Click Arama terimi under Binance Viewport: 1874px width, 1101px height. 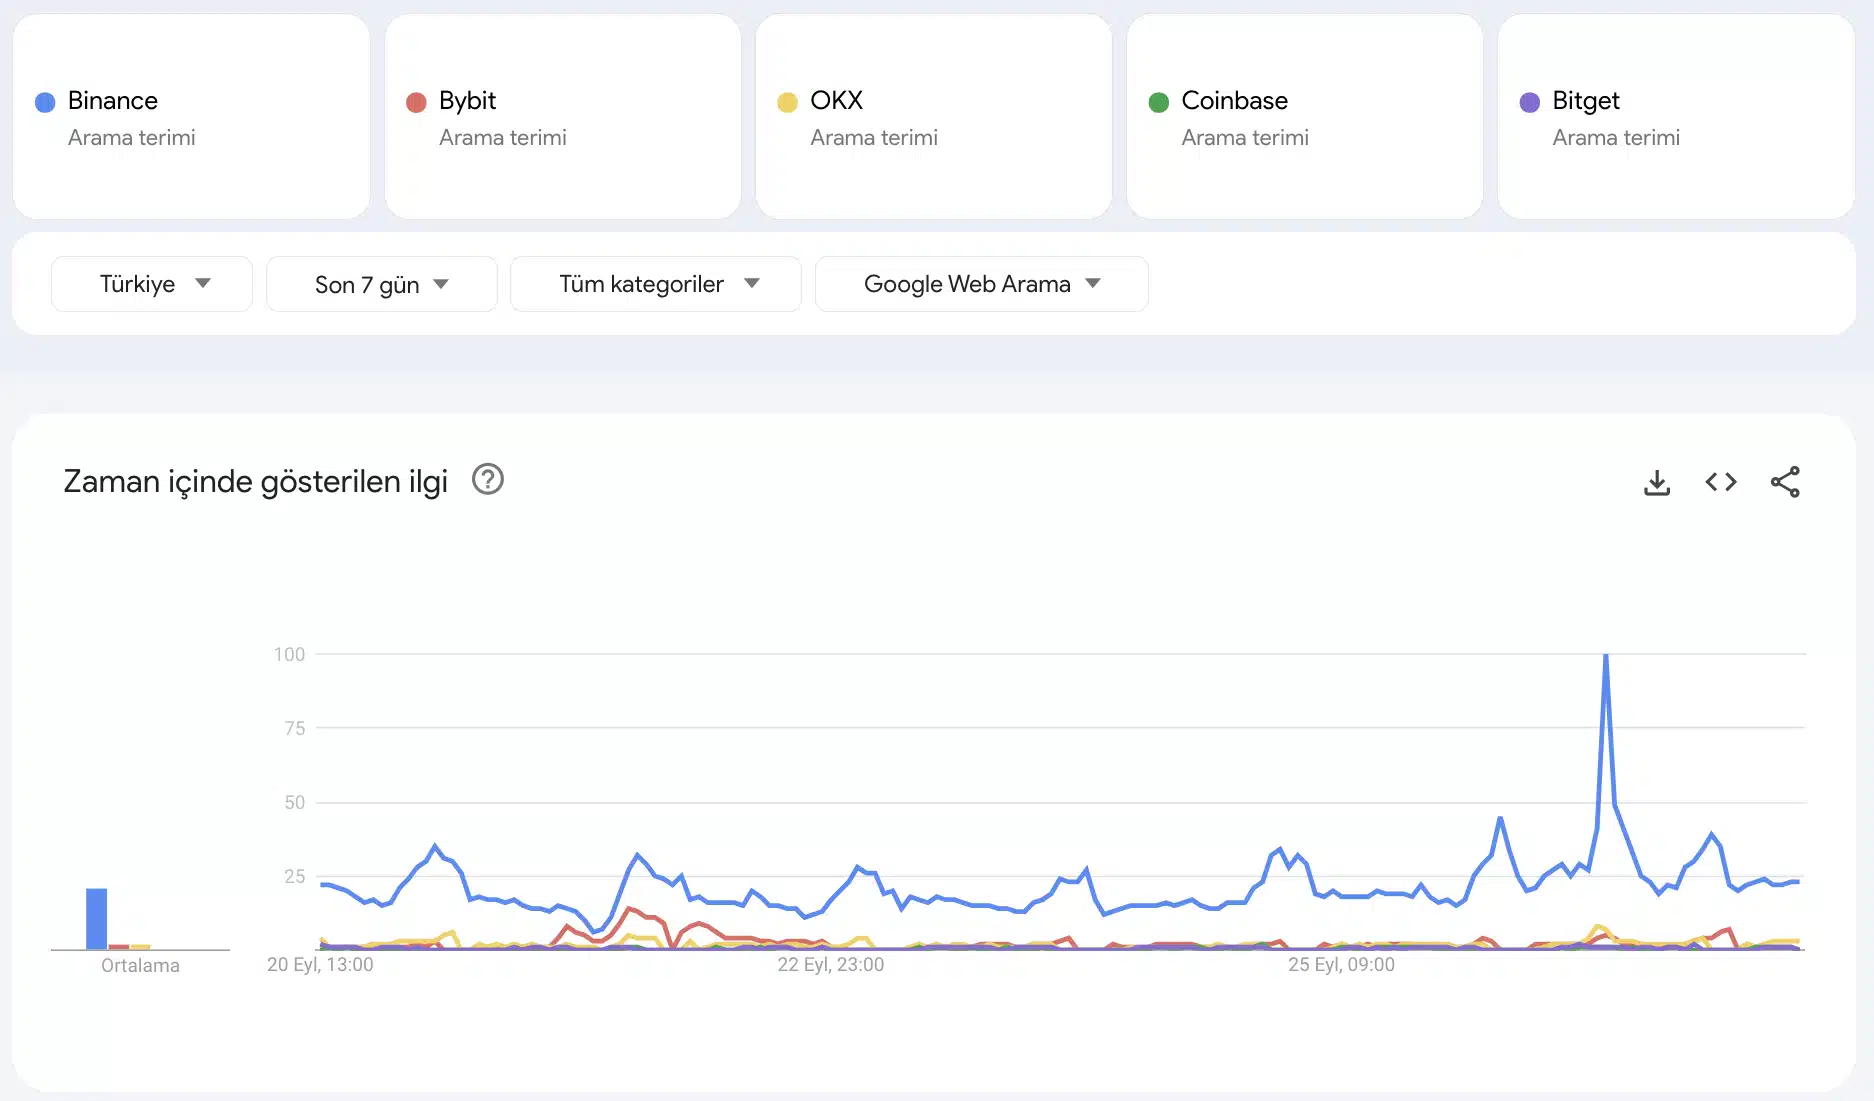point(131,138)
